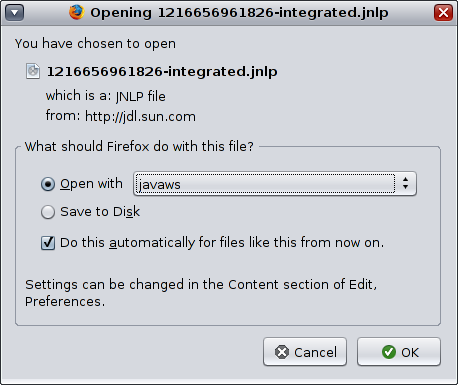Click the Firefox logo in title bar
Image resolution: width=458 pixels, height=385 pixels.
click(77, 12)
